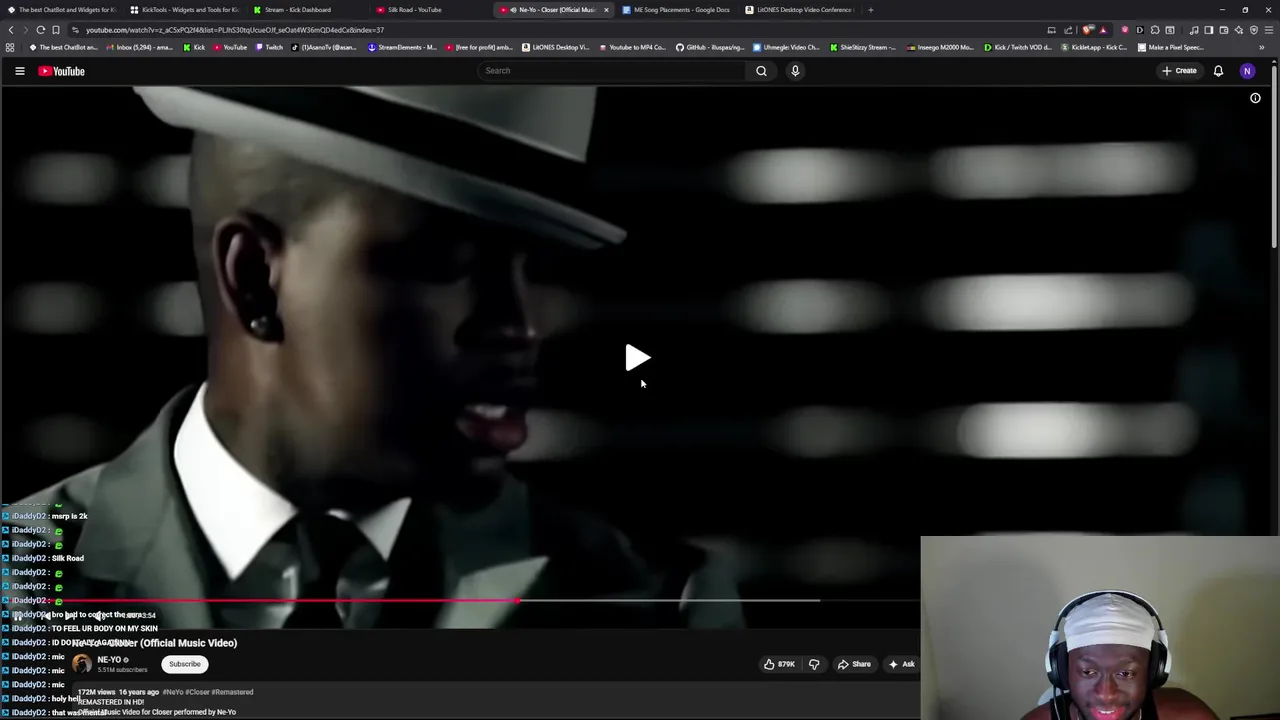Image resolution: width=1280 pixels, height=720 pixels.
Task: Switch to Silk Road - YouTube tab
Action: [415, 10]
